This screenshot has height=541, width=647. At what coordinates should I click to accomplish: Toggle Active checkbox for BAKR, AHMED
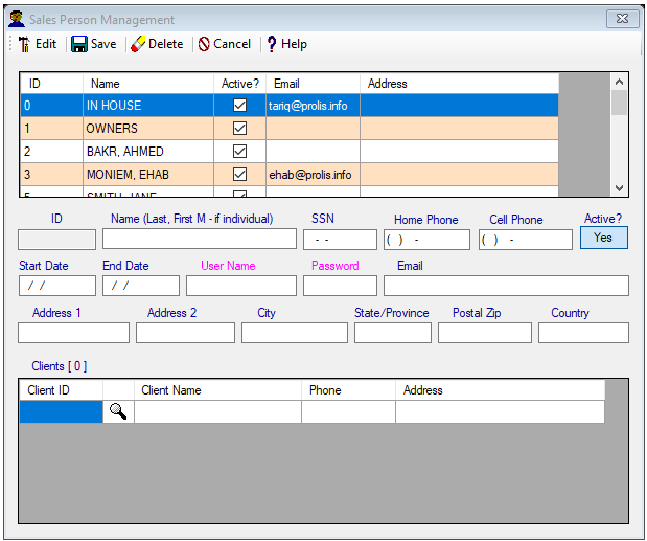click(x=240, y=151)
